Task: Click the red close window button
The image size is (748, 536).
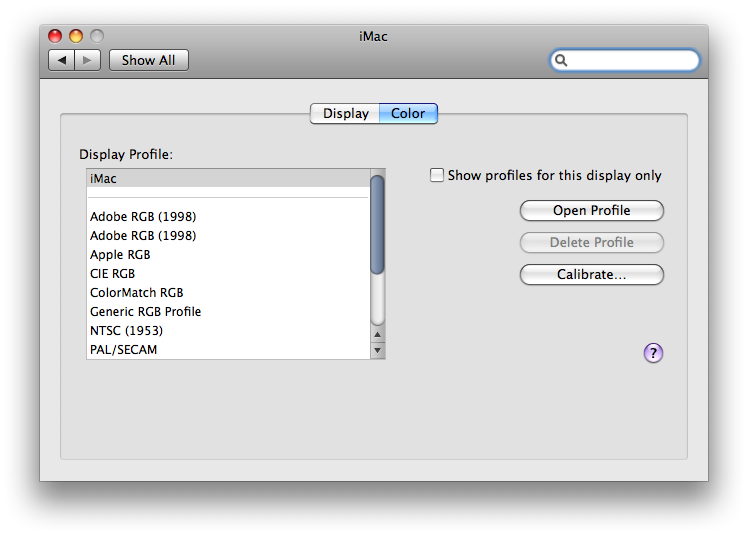Action: (x=55, y=36)
